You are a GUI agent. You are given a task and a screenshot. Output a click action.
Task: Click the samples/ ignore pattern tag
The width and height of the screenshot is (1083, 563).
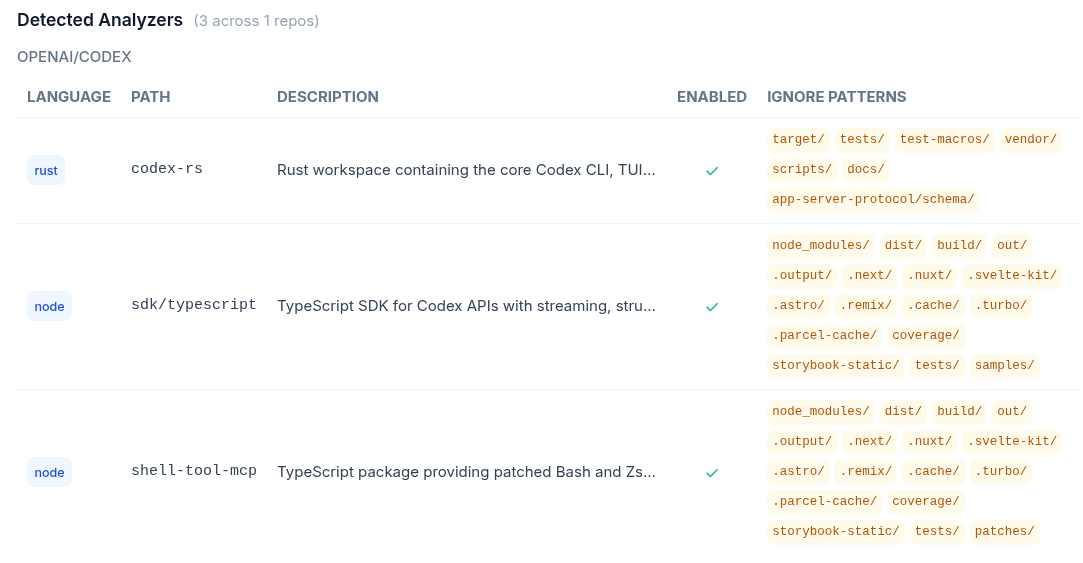point(1004,366)
